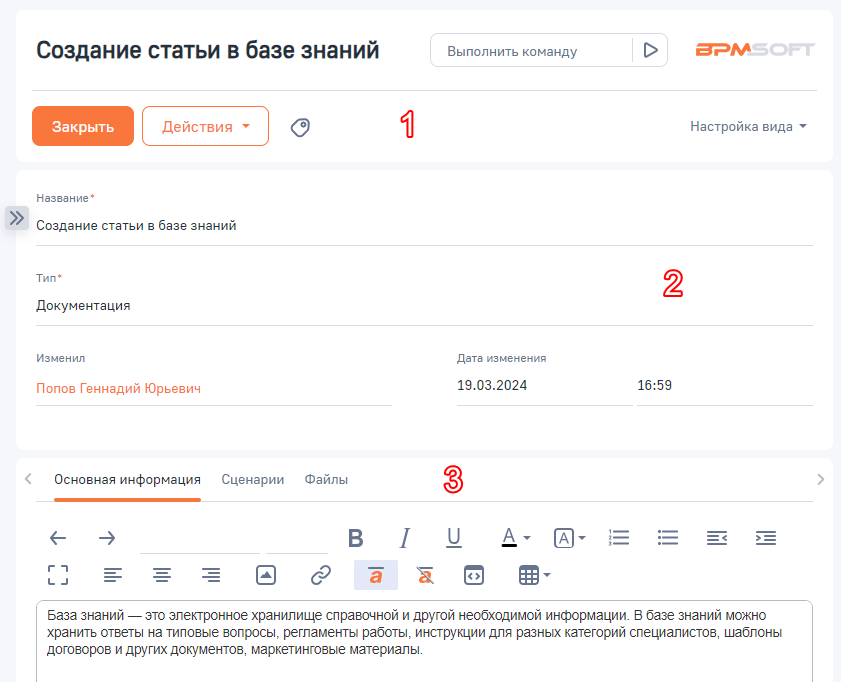Open the font family dropdown field
Image resolution: width=841 pixels, height=682 pixels.
(x=200, y=539)
